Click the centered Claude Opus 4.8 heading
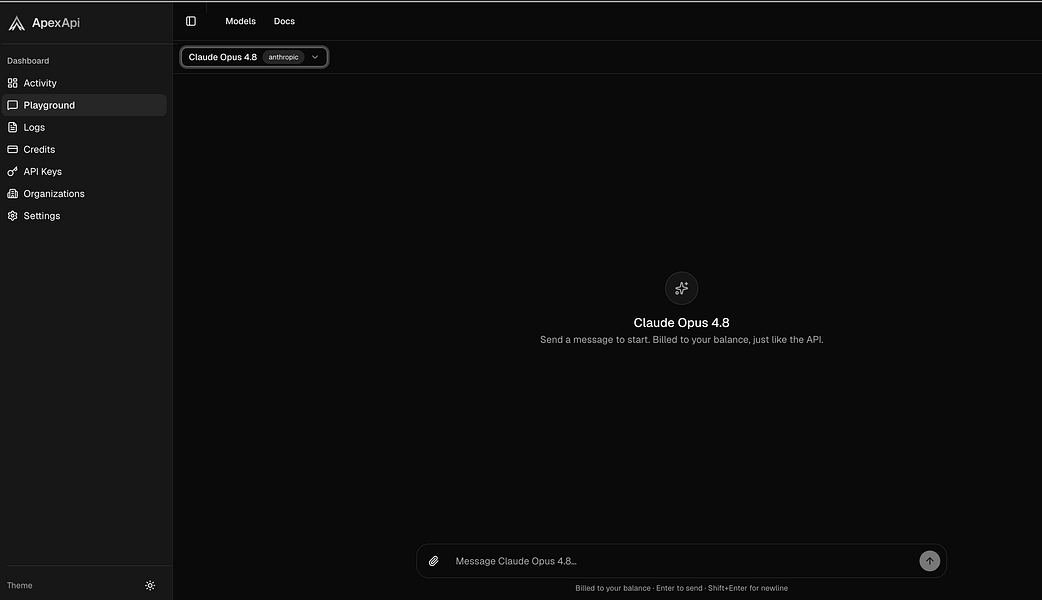Viewport: 1042px width, 600px height. pyautogui.click(x=681, y=323)
